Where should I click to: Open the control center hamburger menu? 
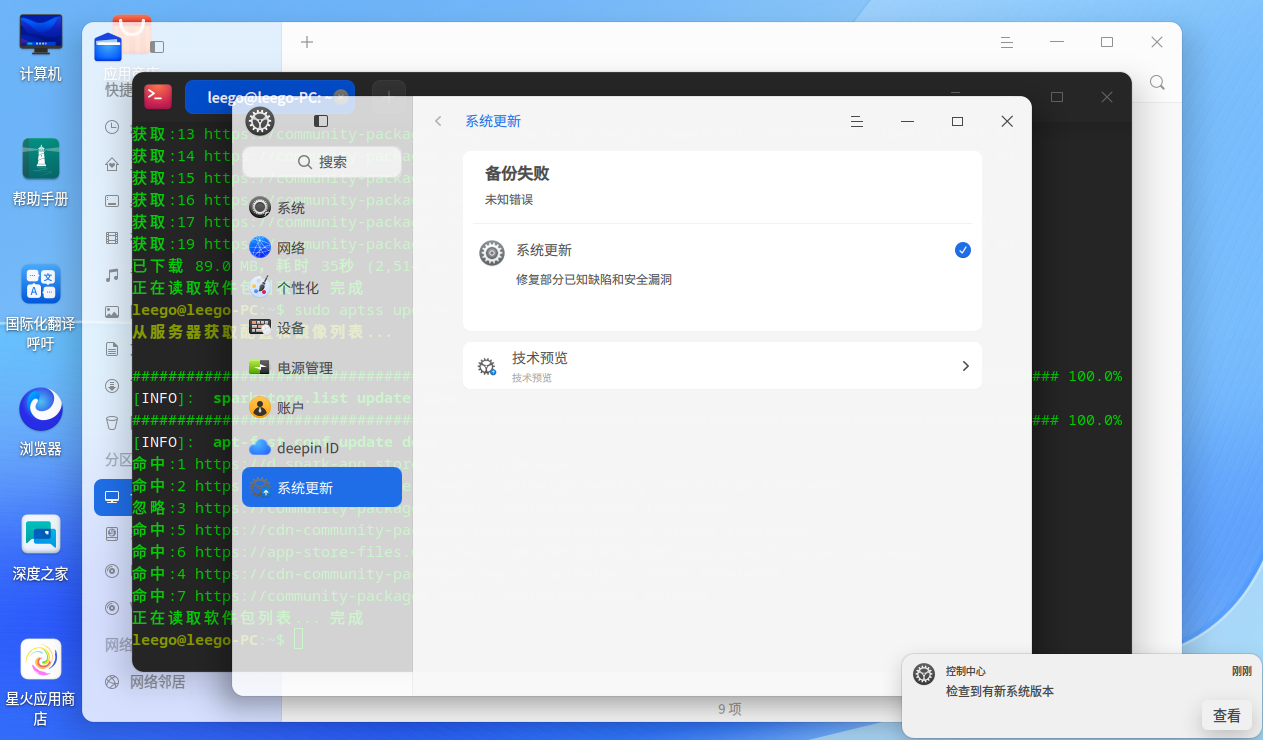coord(857,121)
